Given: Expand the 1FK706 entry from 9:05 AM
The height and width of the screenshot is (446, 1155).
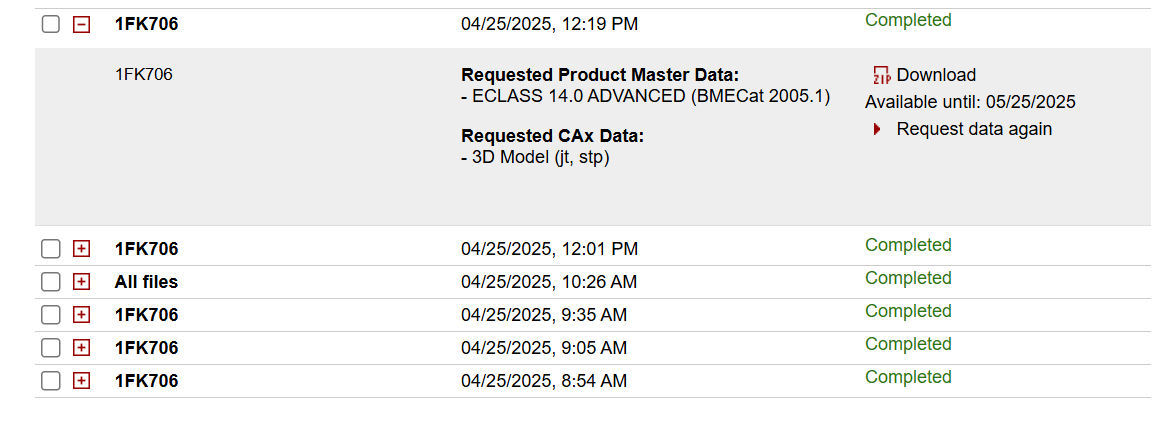Looking at the screenshot, I should click(x=82, y=348).
